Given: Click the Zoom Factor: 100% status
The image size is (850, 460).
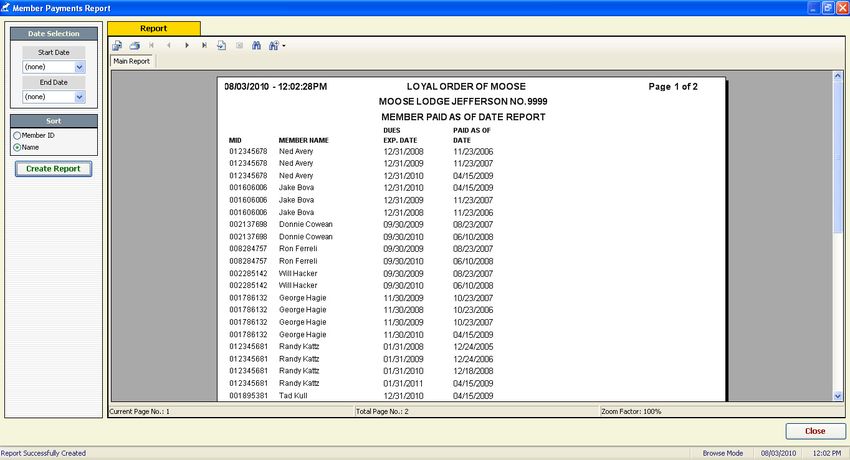Looking at the screenshot, I should [631, 412].
